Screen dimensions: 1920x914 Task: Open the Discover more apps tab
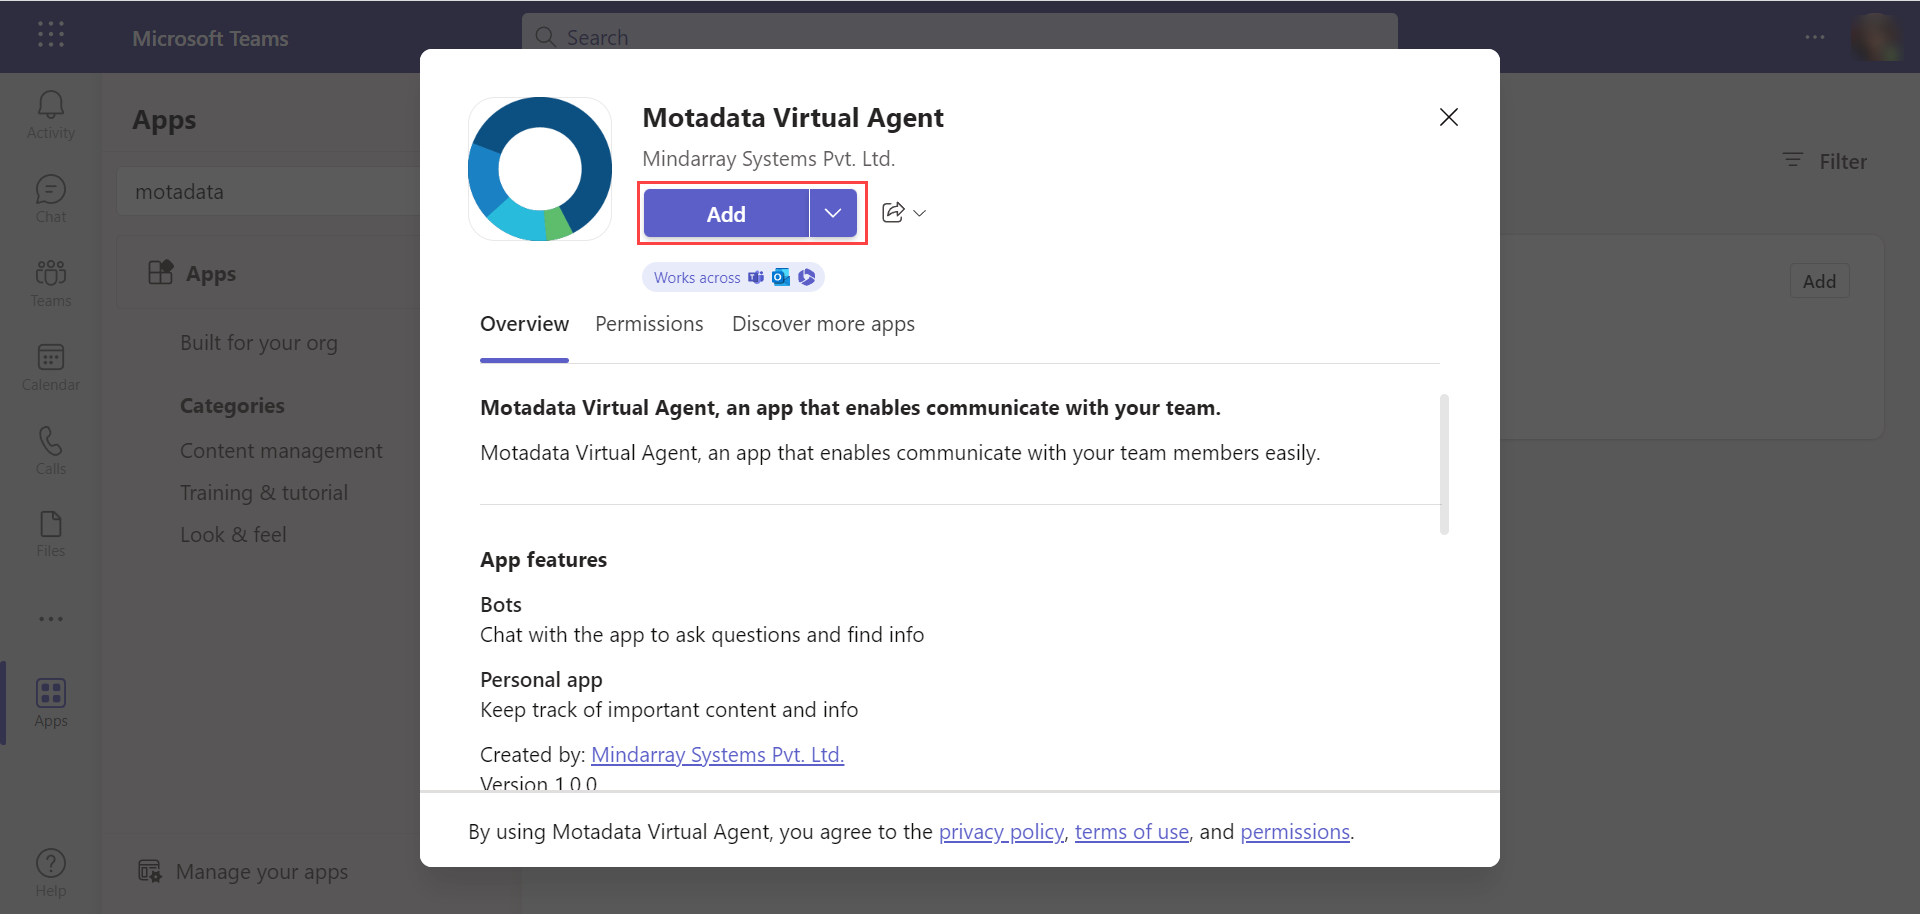pos(823,323)
